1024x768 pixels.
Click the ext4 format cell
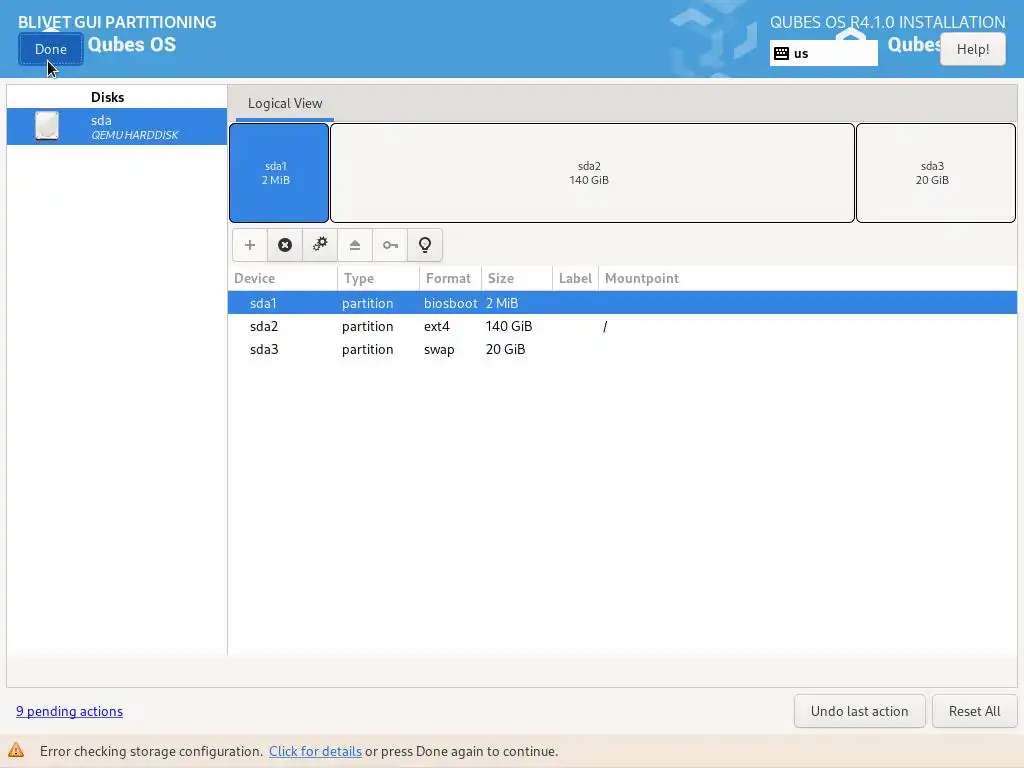pyautogui.click(x=436, y=326)
